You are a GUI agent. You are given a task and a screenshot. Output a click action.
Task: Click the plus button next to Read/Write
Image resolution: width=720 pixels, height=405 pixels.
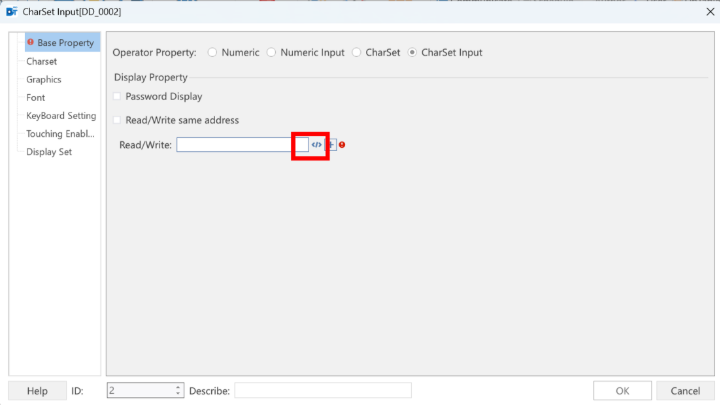(x=332, y=145)
